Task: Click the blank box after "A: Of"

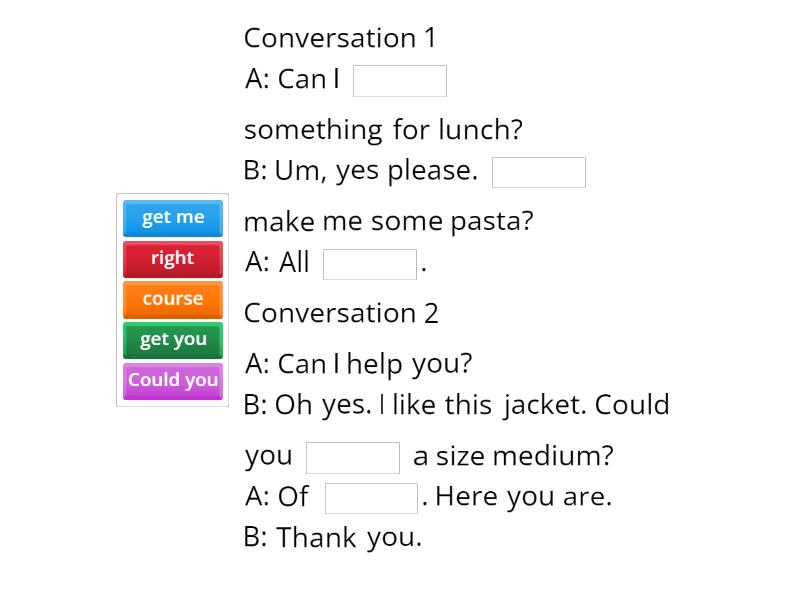Action: (x=371, y=497)
